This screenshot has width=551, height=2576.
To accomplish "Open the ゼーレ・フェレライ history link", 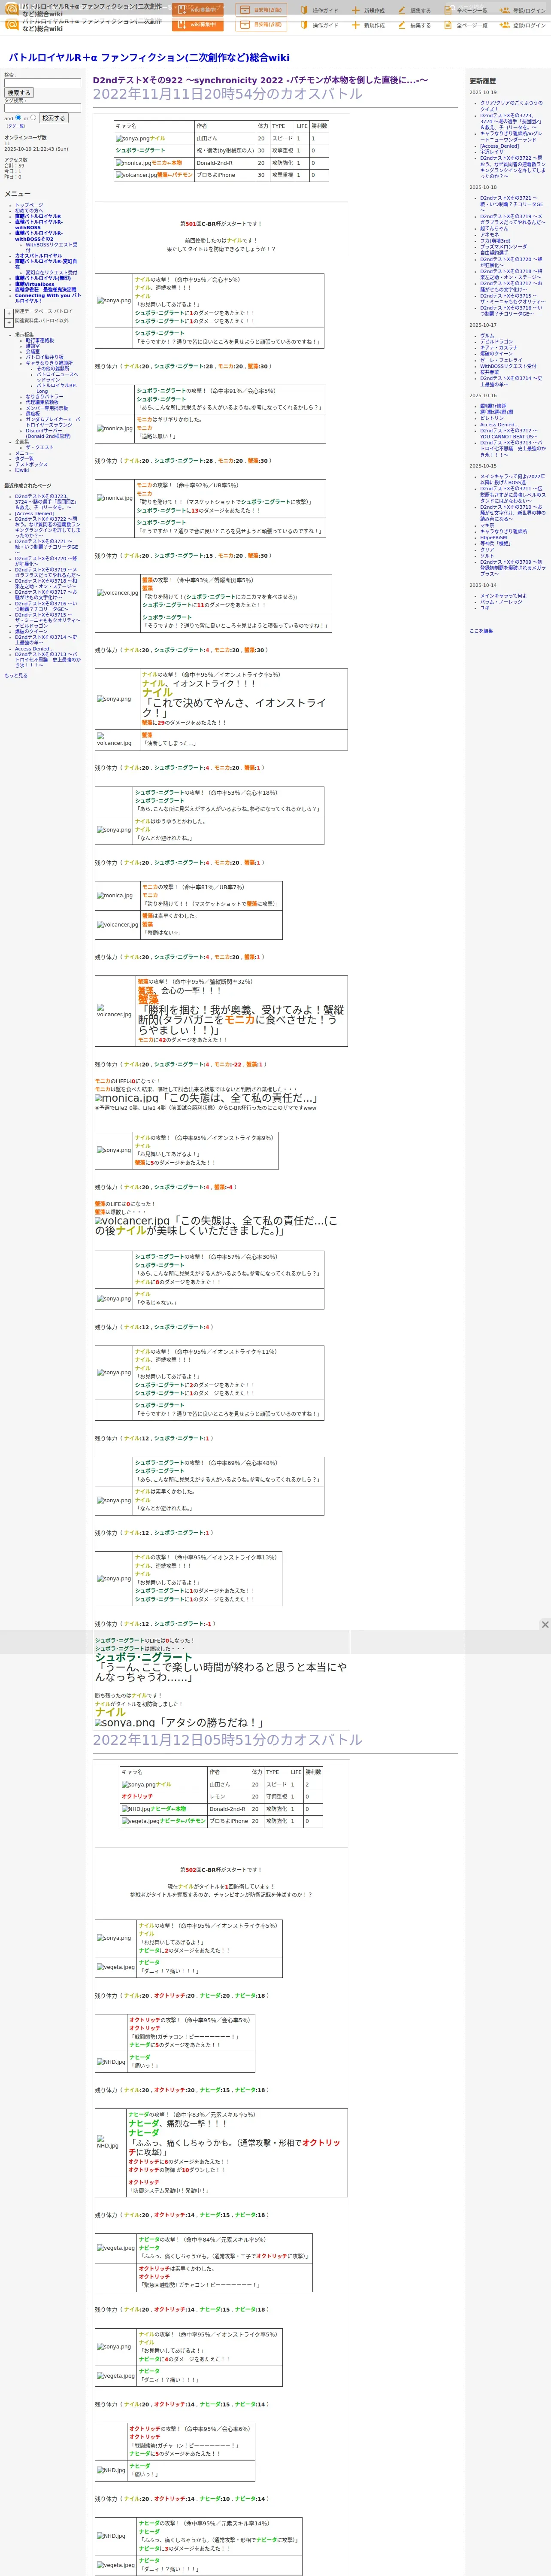I will [501, 360].
